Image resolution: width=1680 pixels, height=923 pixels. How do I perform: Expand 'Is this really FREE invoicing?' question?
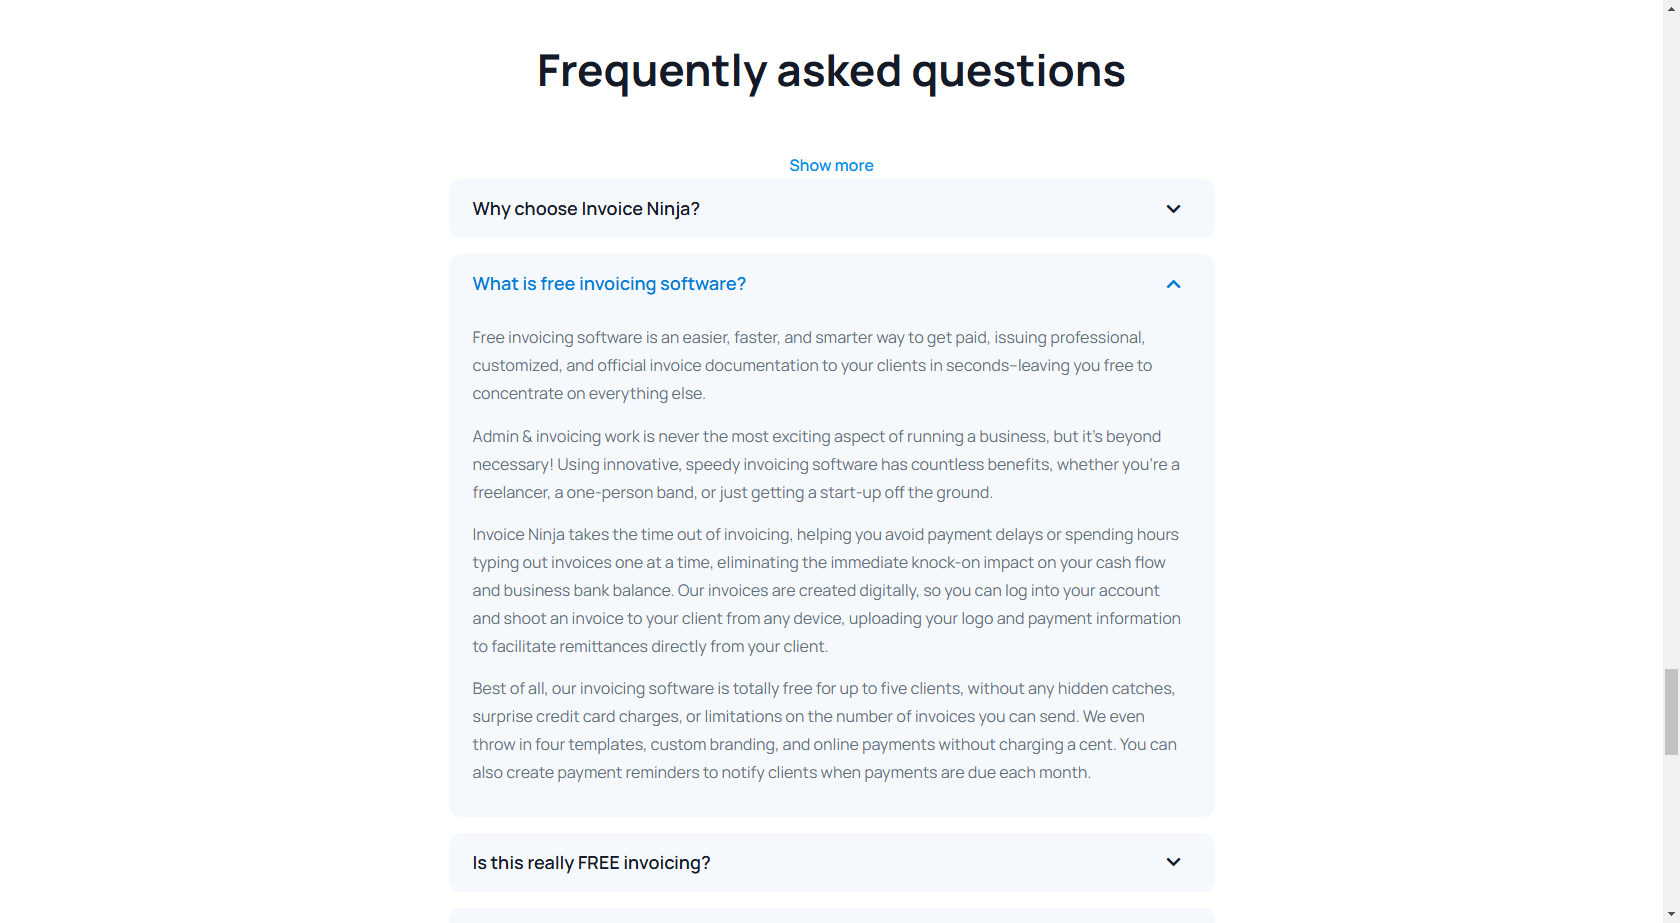tap(591, 863)
